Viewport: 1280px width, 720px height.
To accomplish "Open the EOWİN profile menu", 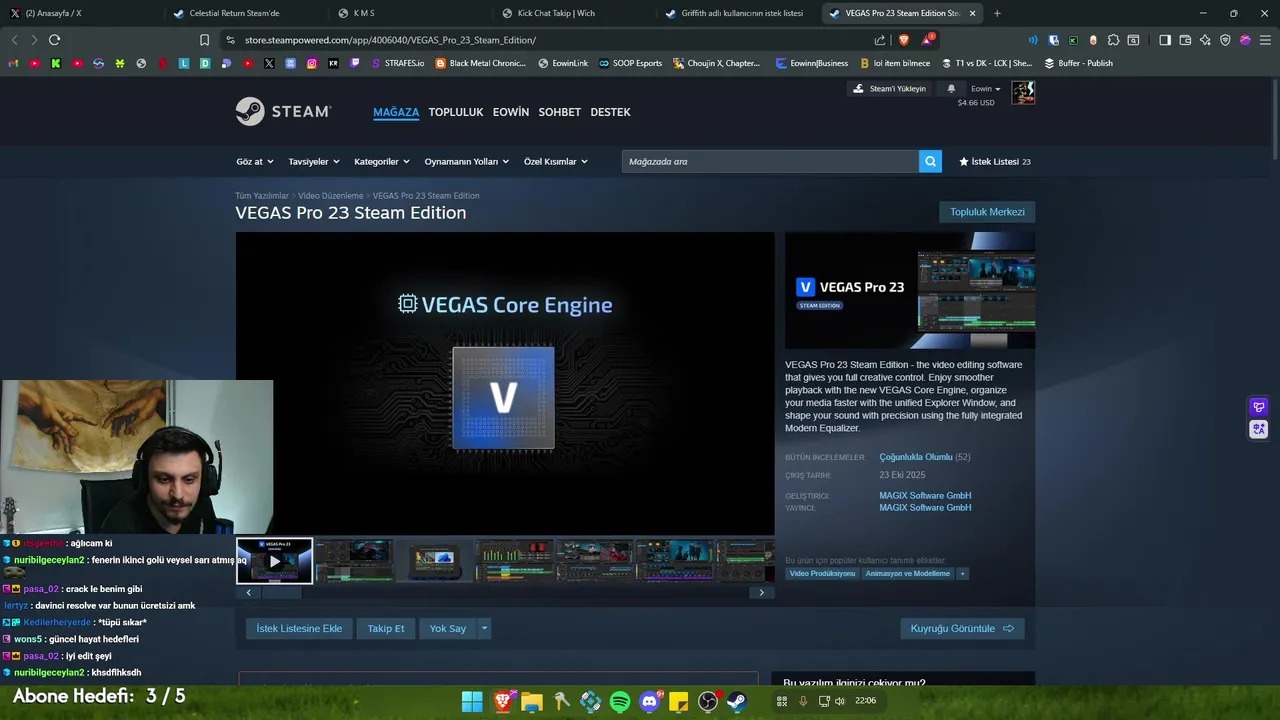I will pos(511,112).
